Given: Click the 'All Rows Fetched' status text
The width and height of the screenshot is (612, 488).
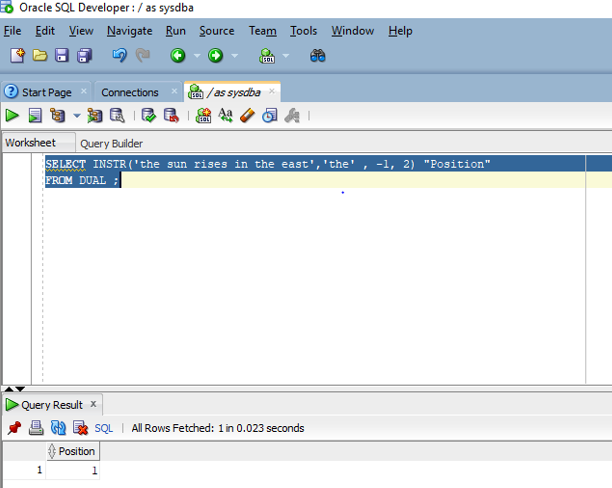Looking at the screenshot, I should pyautogui.click(x=217, y=428).
